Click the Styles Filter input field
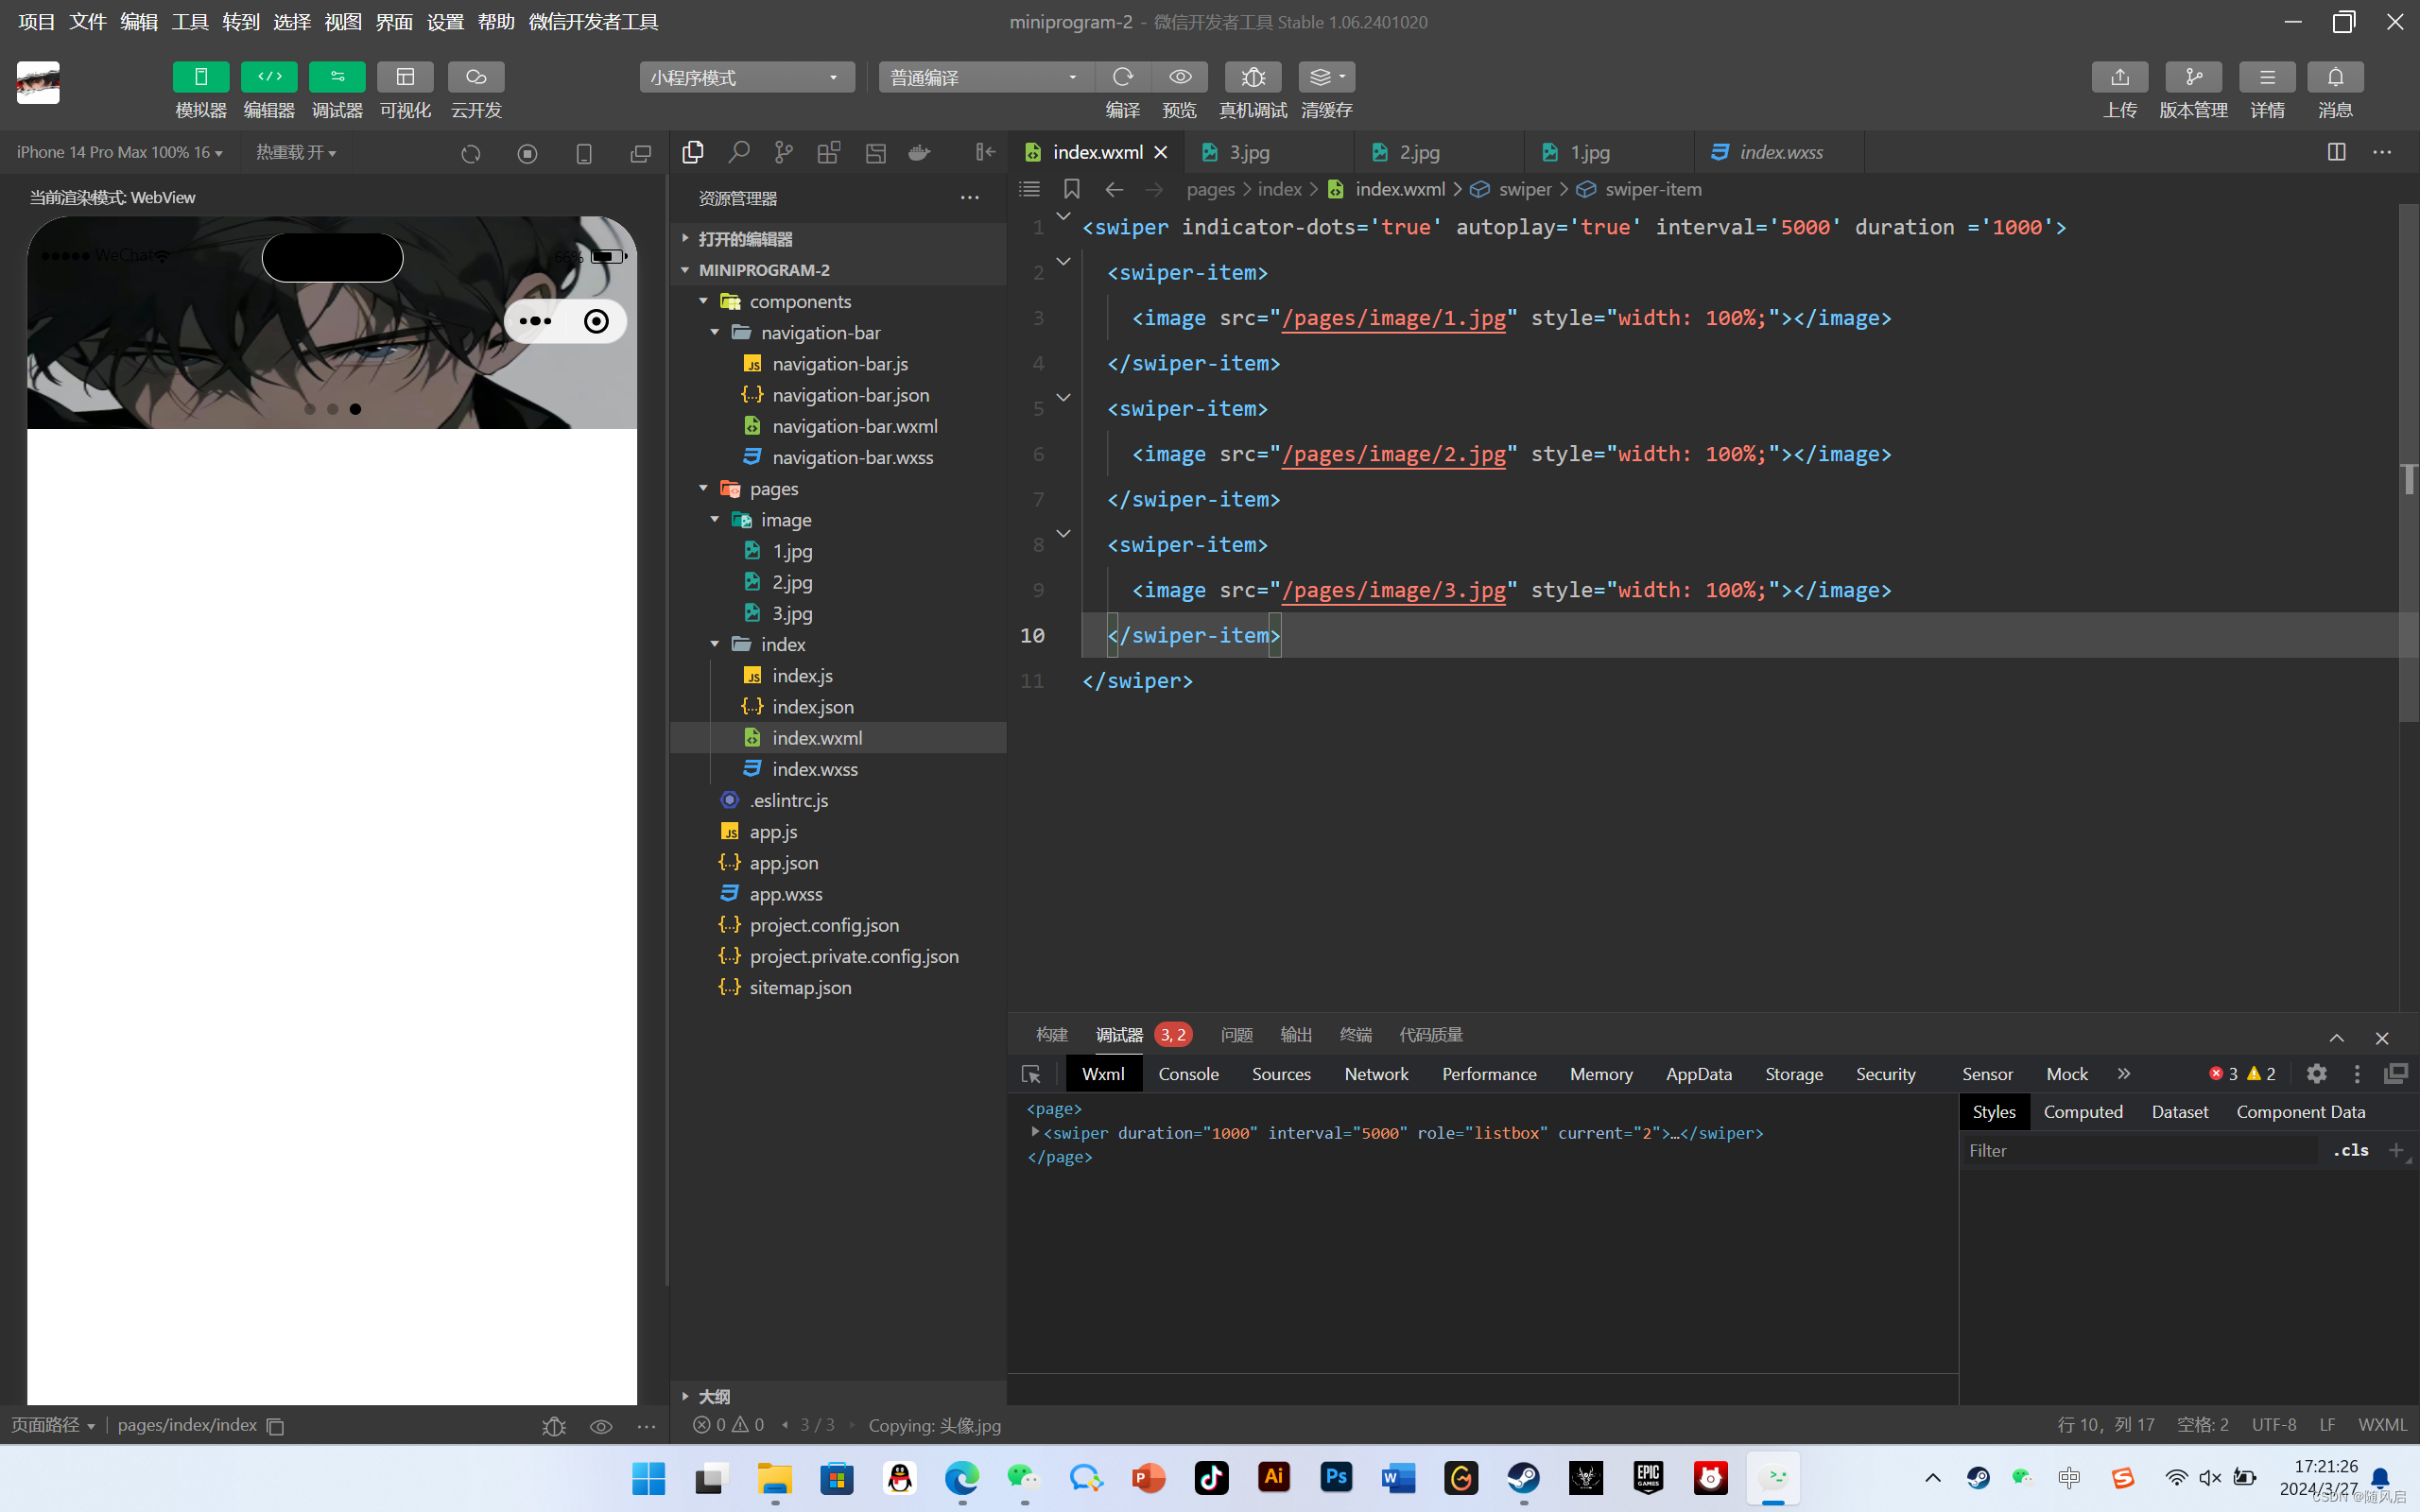 click(2140, 1151)
